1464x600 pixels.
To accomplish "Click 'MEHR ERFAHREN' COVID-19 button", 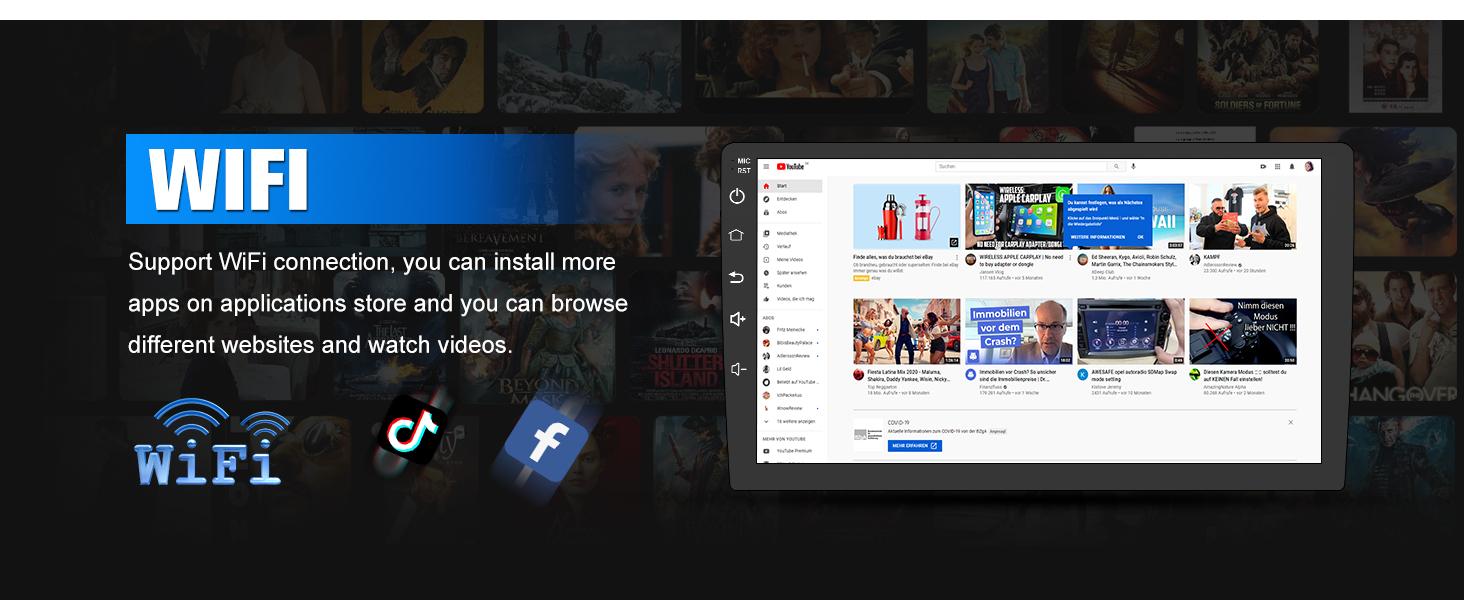I will [914, 446].
